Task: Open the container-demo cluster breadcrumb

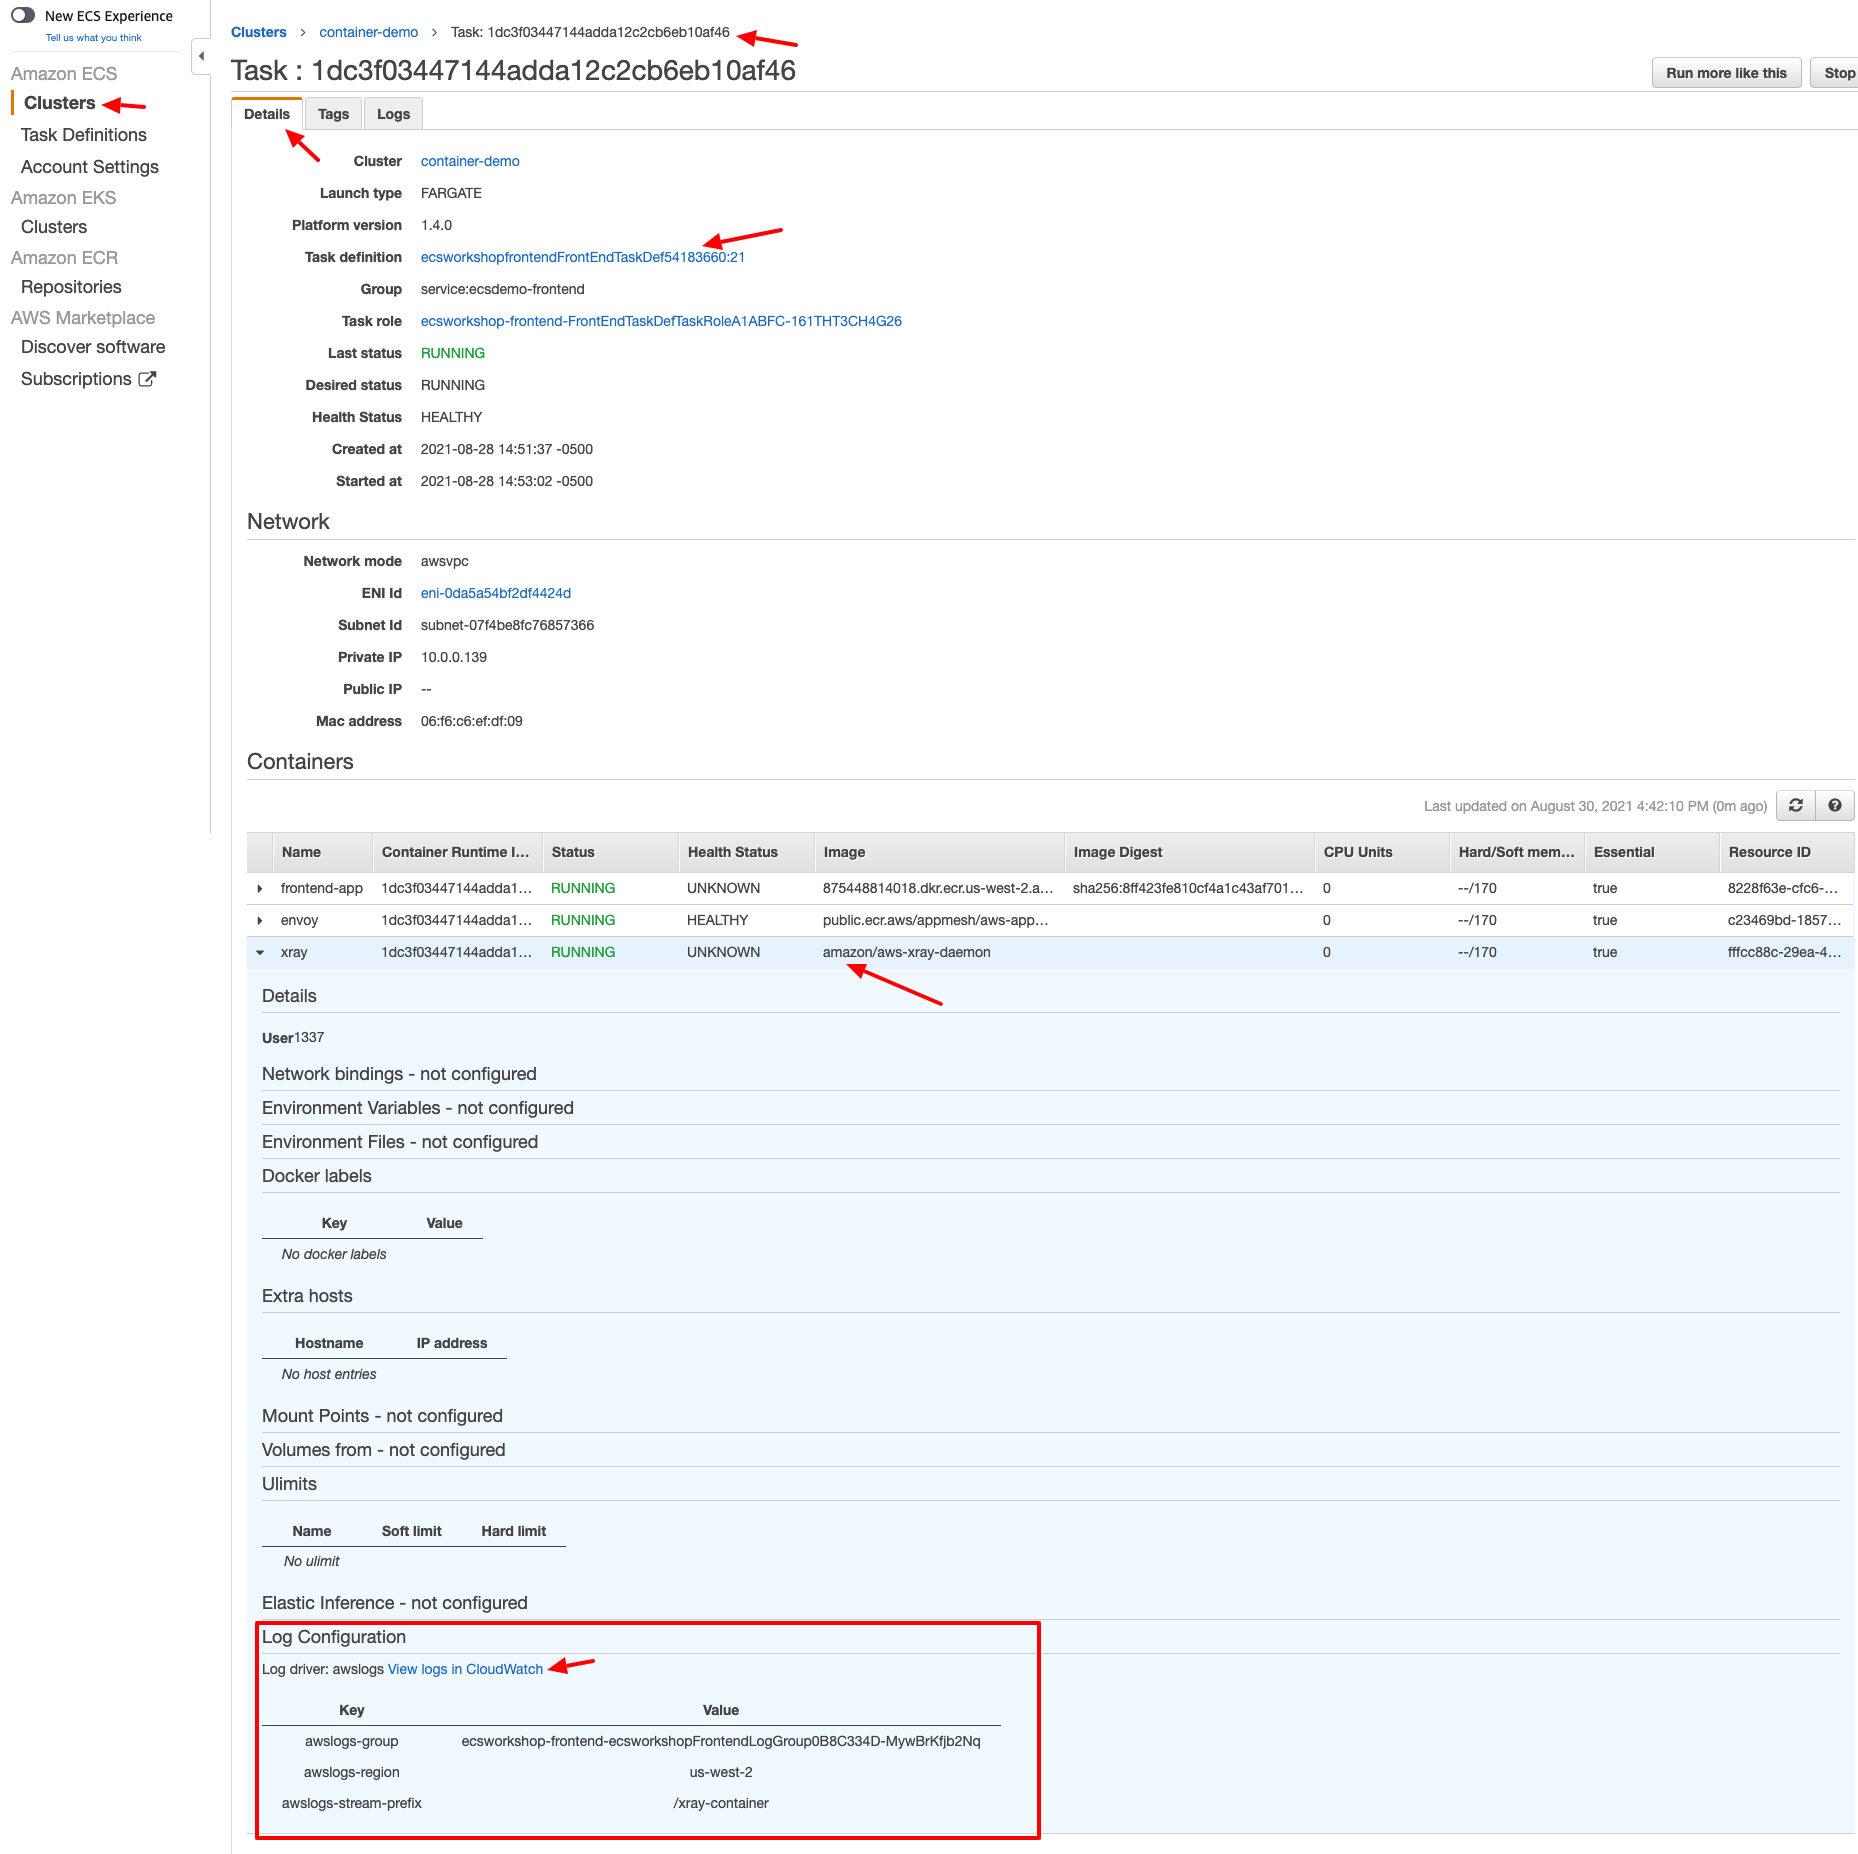Action: (368, 31)
